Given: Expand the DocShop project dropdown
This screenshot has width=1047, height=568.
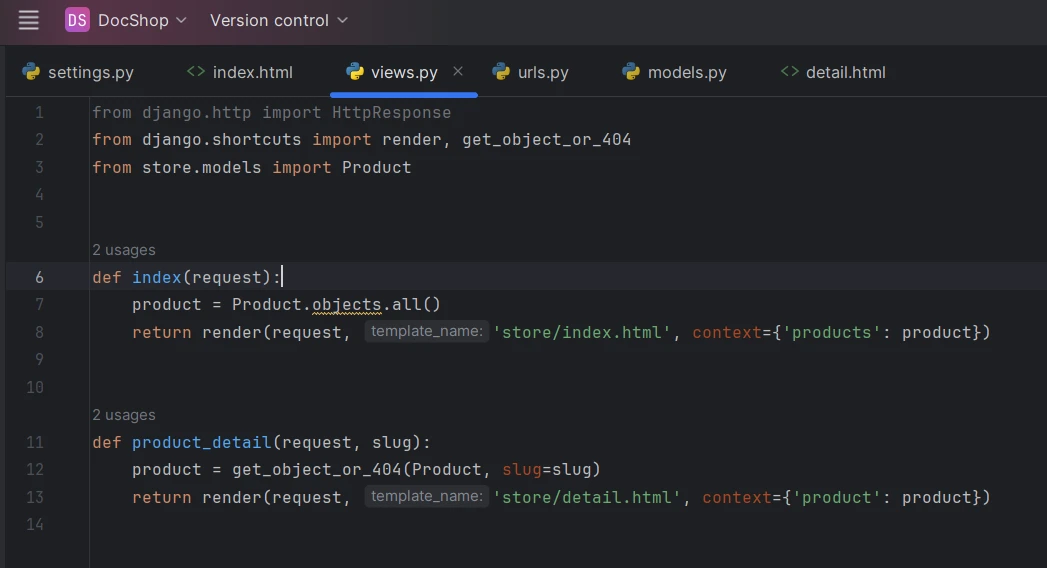Looking at the screenshot, I should tap(141, 20).
